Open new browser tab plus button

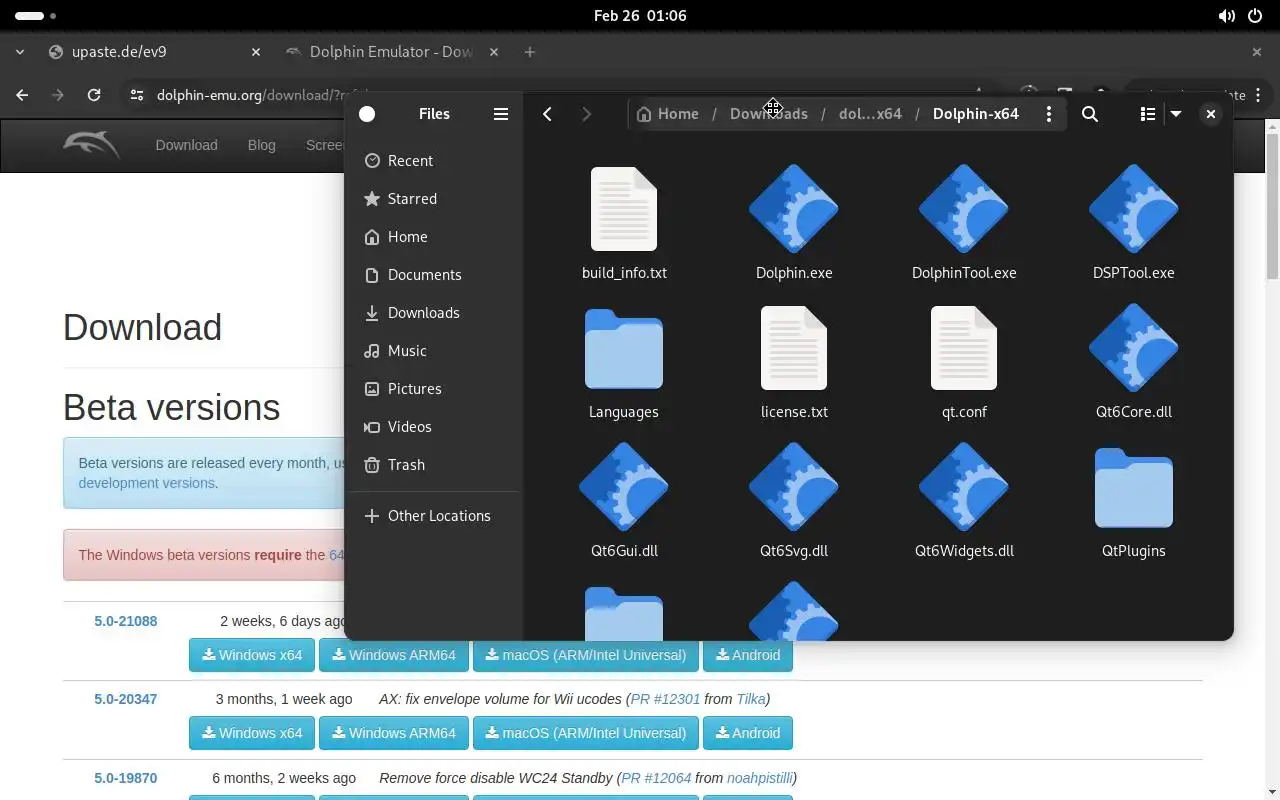[x=530, y=52]
